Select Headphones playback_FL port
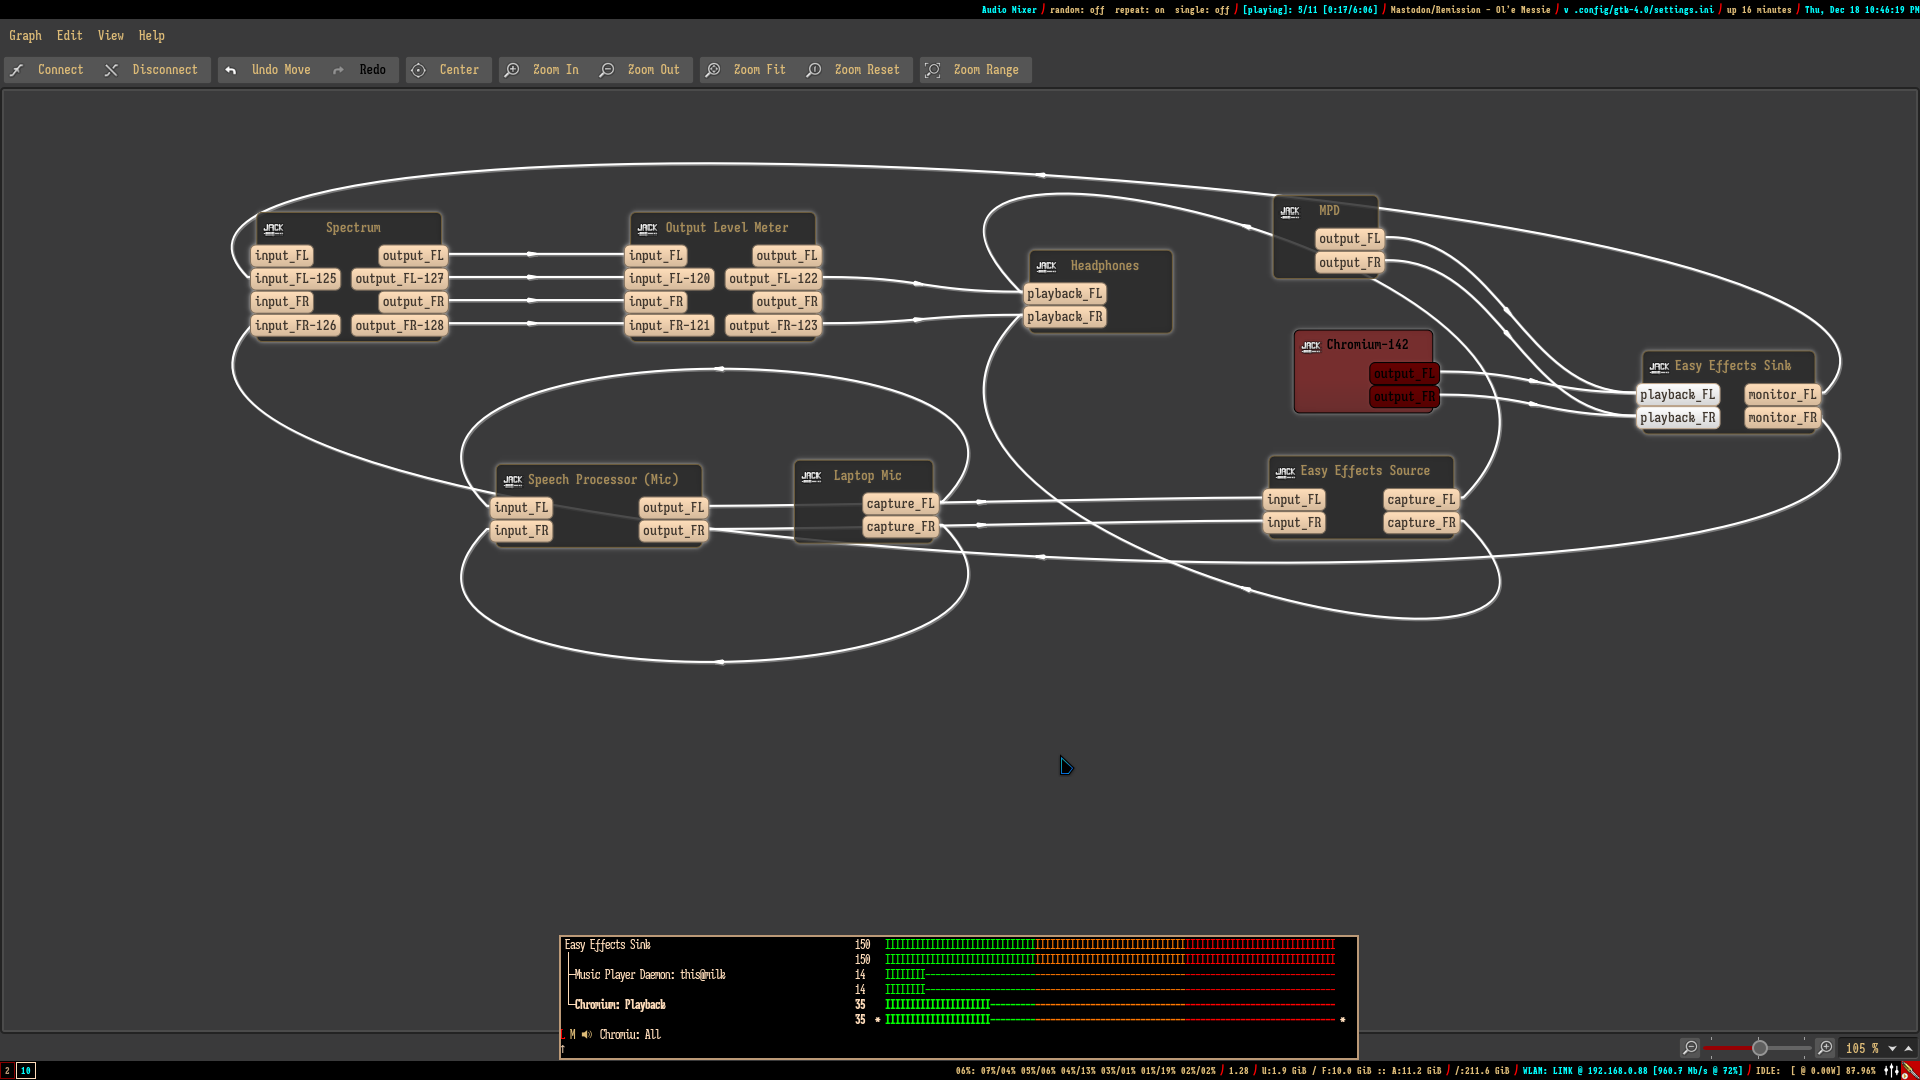 (x=1064, y=294)
